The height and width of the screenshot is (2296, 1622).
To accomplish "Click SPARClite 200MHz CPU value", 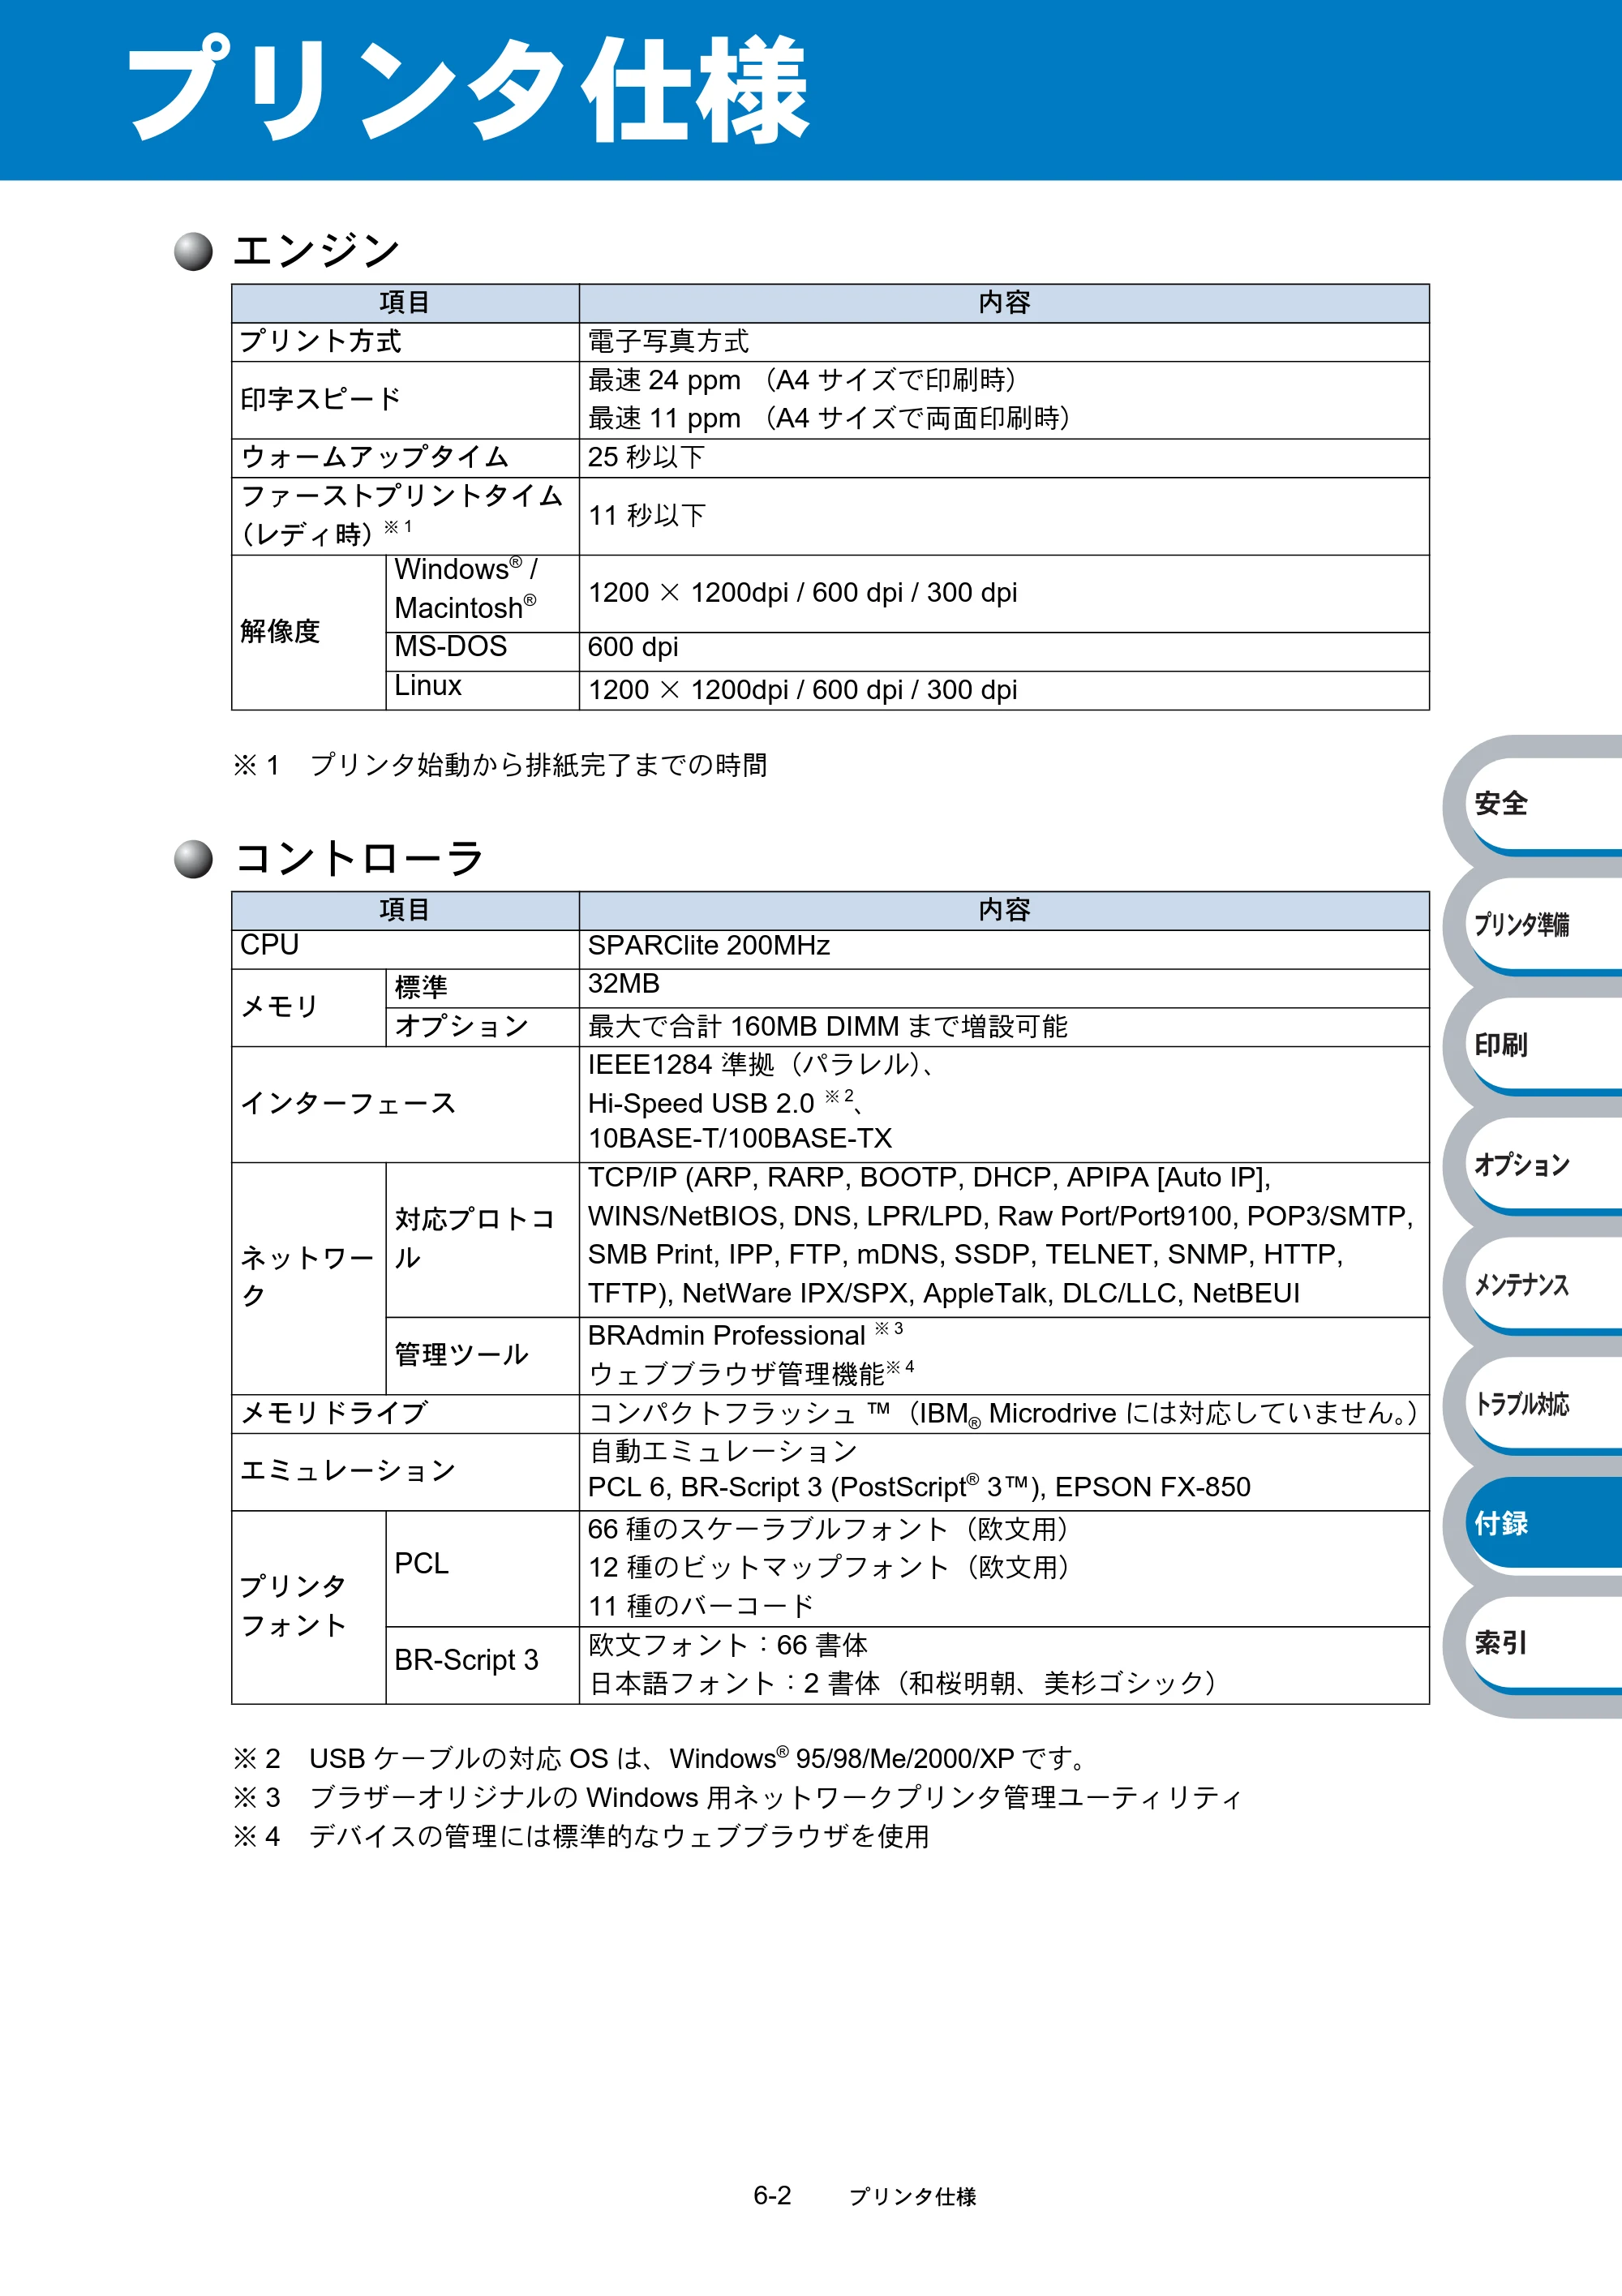I will 709,945.
